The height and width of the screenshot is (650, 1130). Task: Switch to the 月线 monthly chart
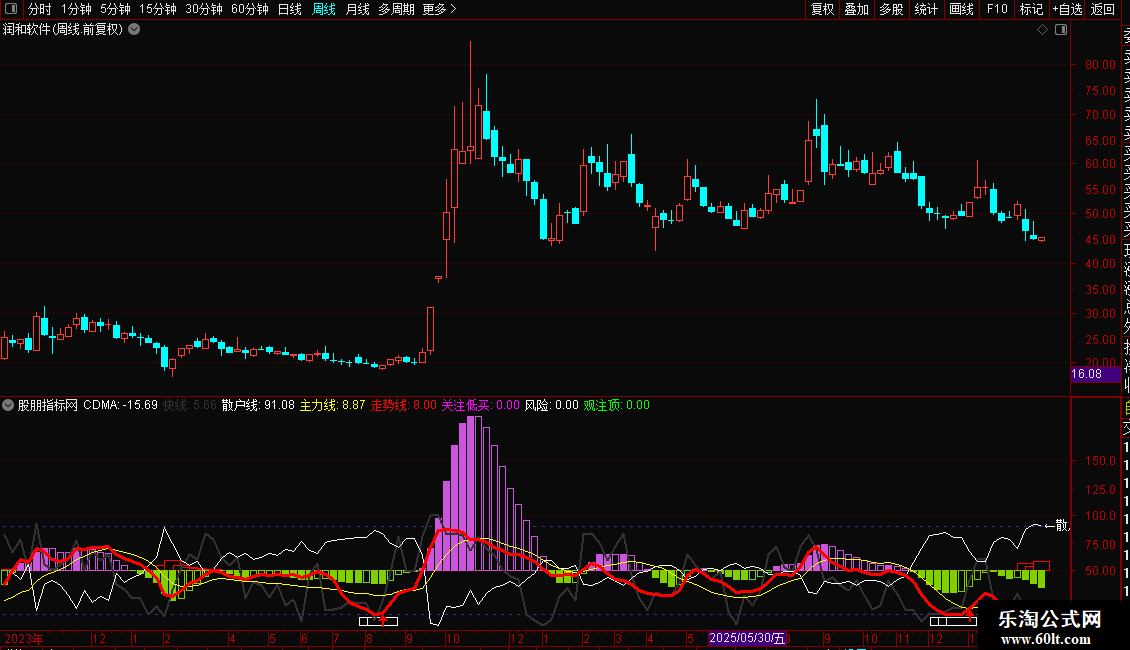click(357, 9)
